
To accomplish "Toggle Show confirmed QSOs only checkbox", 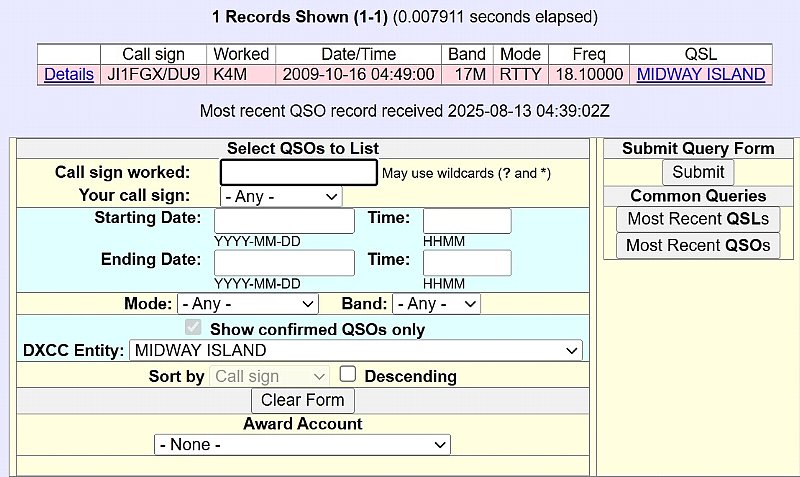I will coord(193,328).
